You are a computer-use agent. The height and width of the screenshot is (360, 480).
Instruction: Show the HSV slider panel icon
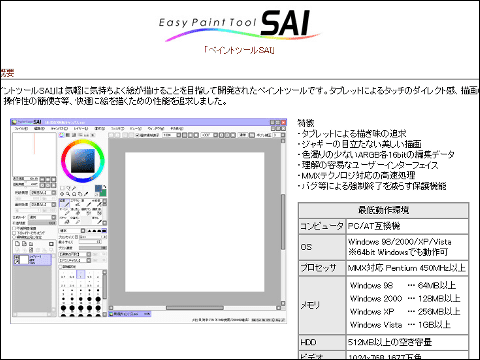click(x=74, y=135)
